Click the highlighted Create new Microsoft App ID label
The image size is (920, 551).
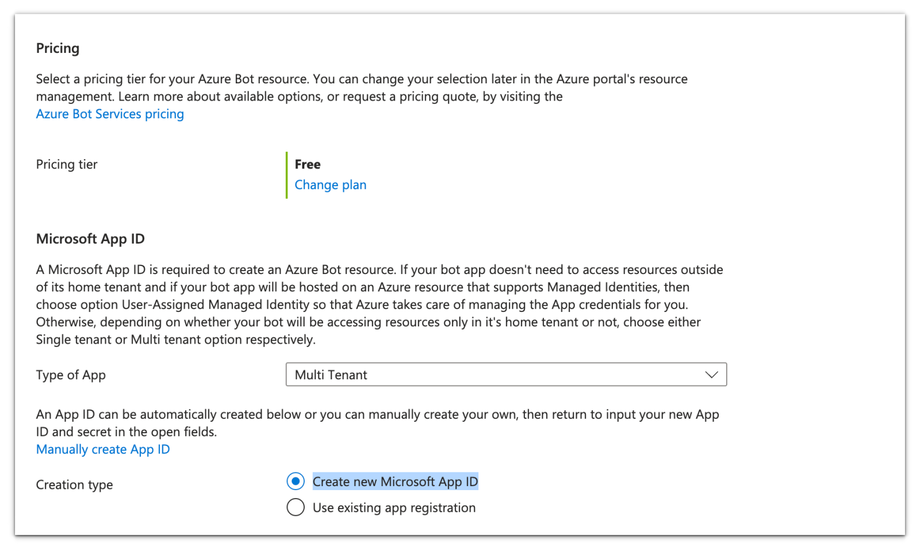[395, 482]
